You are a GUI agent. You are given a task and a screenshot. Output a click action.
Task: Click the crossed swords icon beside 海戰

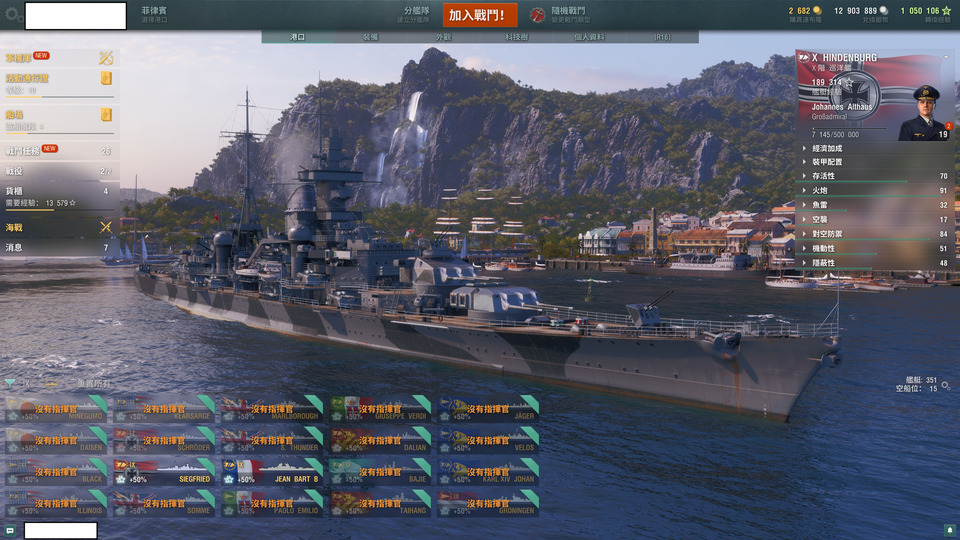coord(105,227)
